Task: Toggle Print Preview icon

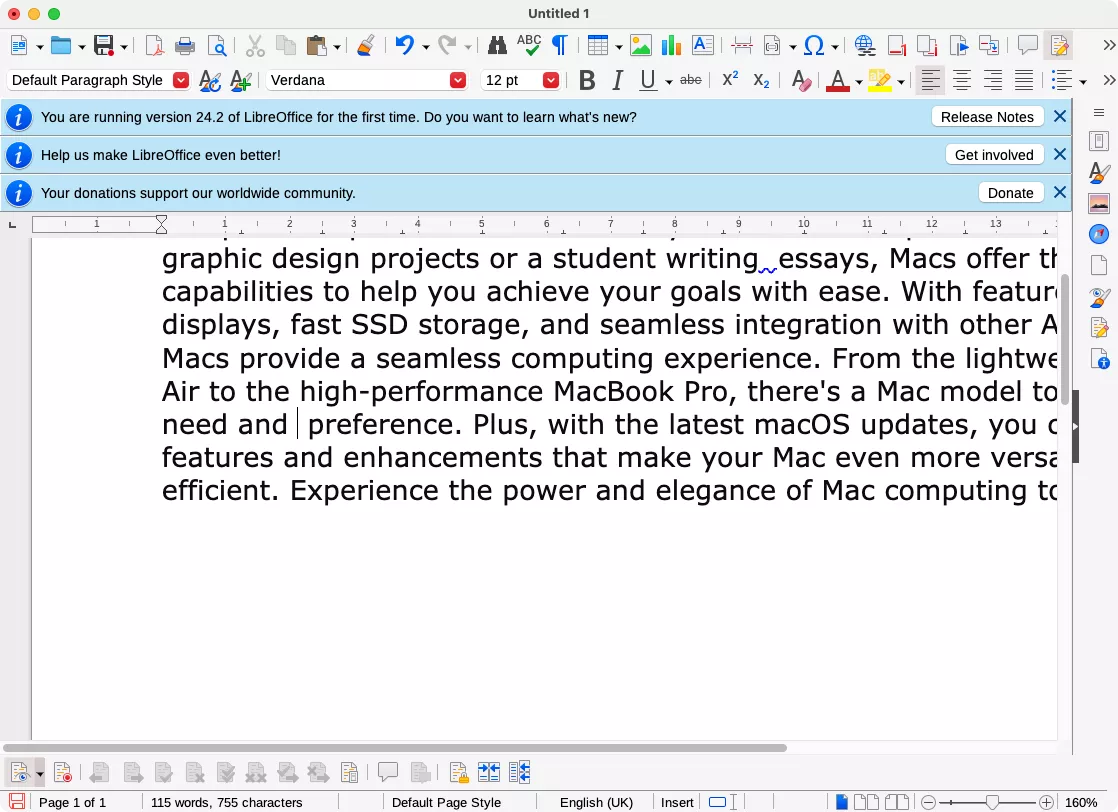Action: 216,46
